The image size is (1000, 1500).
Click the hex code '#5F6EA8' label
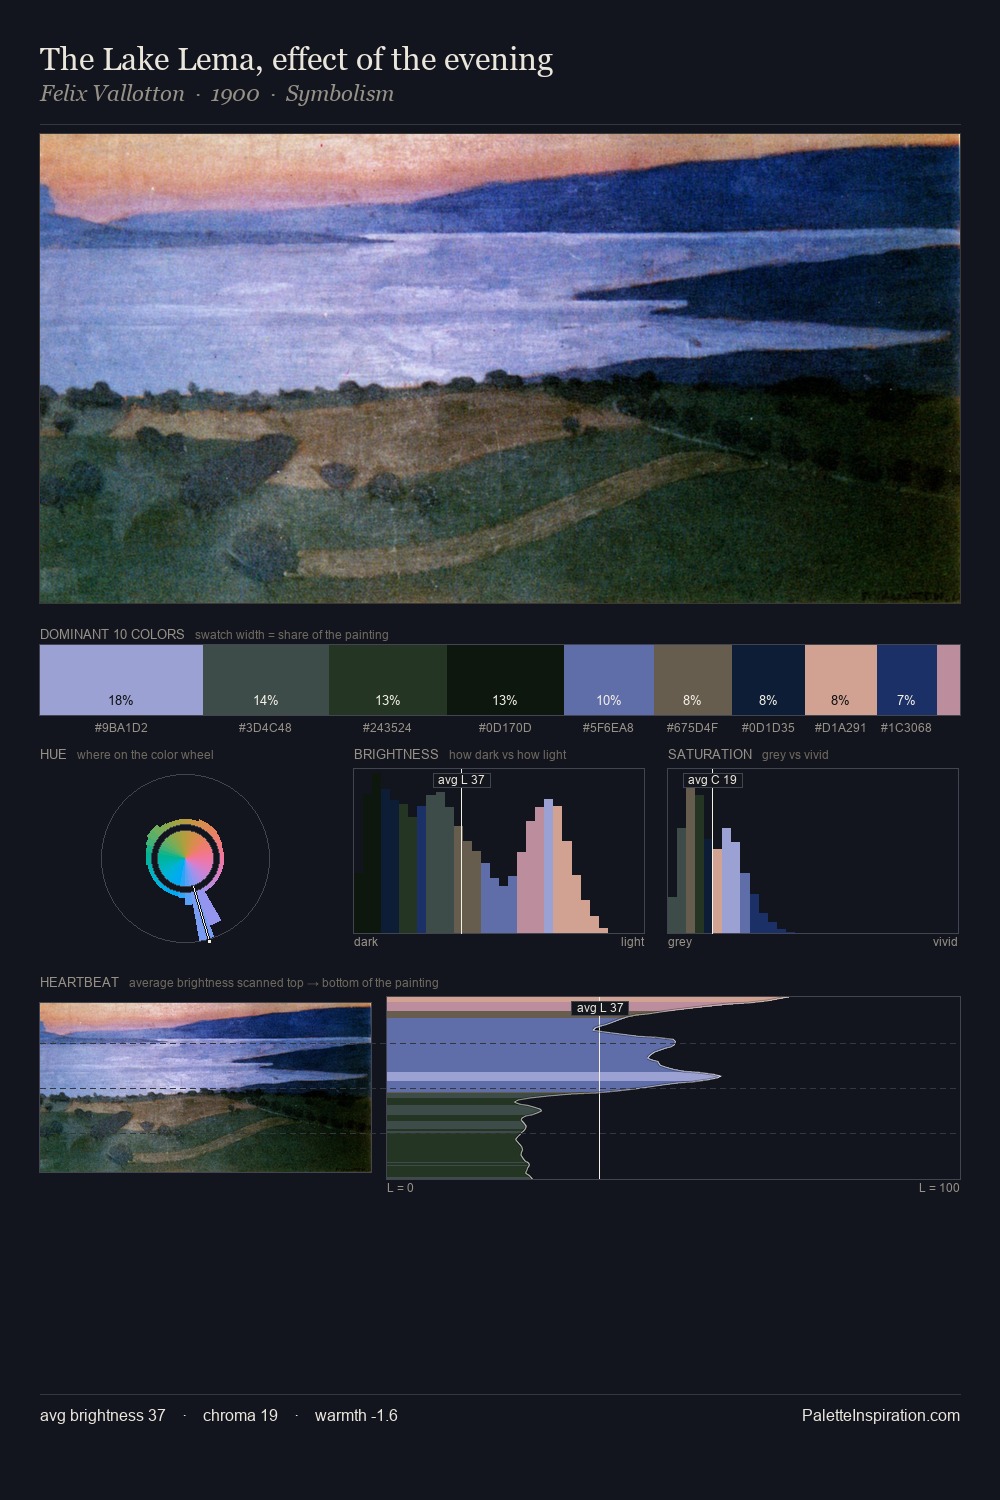pyautogui.click(x=609, y=728)
